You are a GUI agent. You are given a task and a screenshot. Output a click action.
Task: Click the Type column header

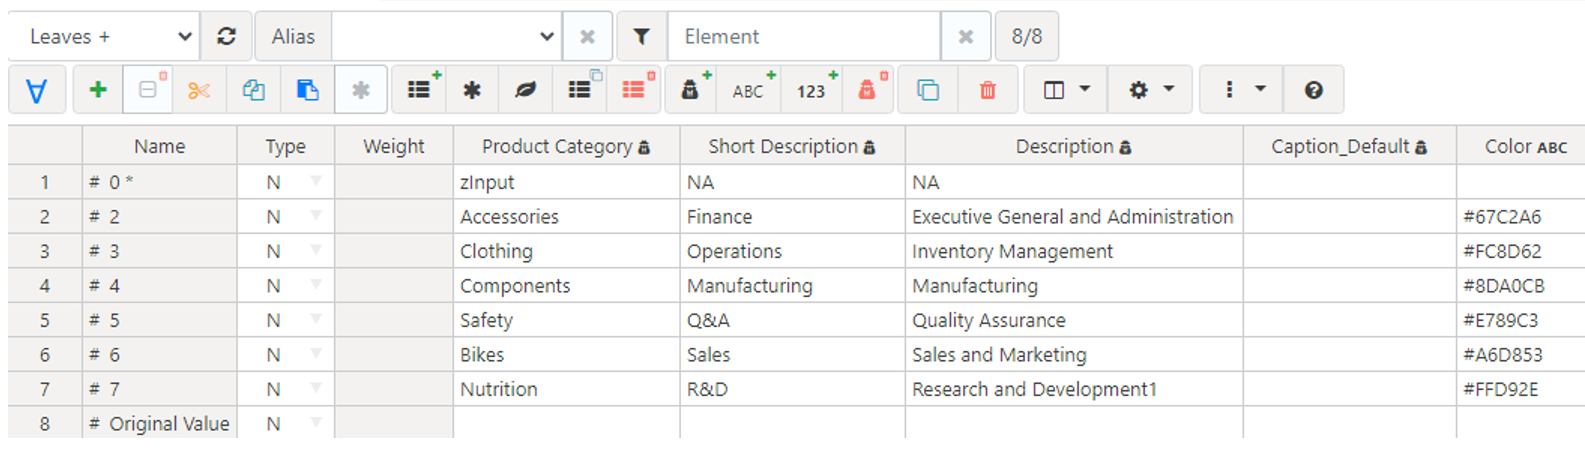(x=286, y=146)
